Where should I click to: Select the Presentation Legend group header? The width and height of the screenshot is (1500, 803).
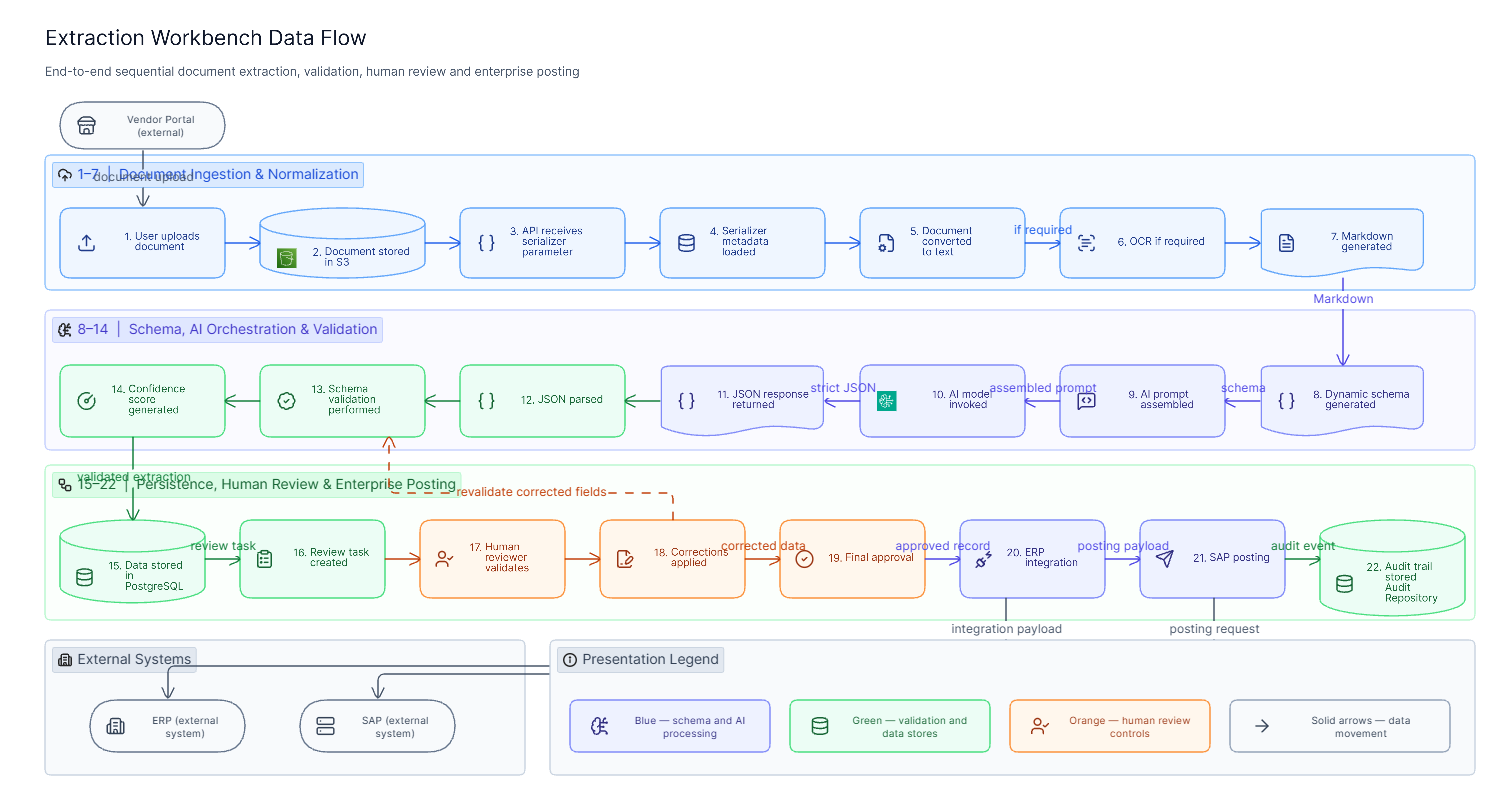click(x=640, y=660)
